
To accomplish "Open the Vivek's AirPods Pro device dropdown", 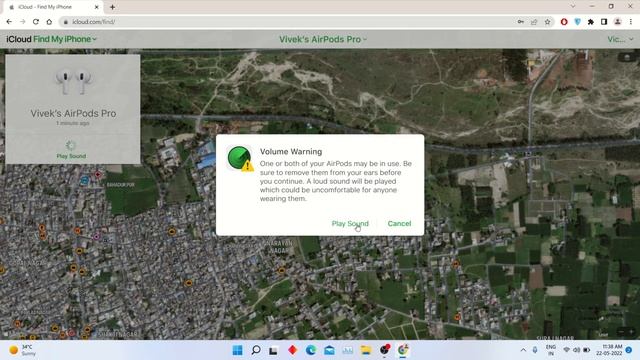I will coord(322,39).
